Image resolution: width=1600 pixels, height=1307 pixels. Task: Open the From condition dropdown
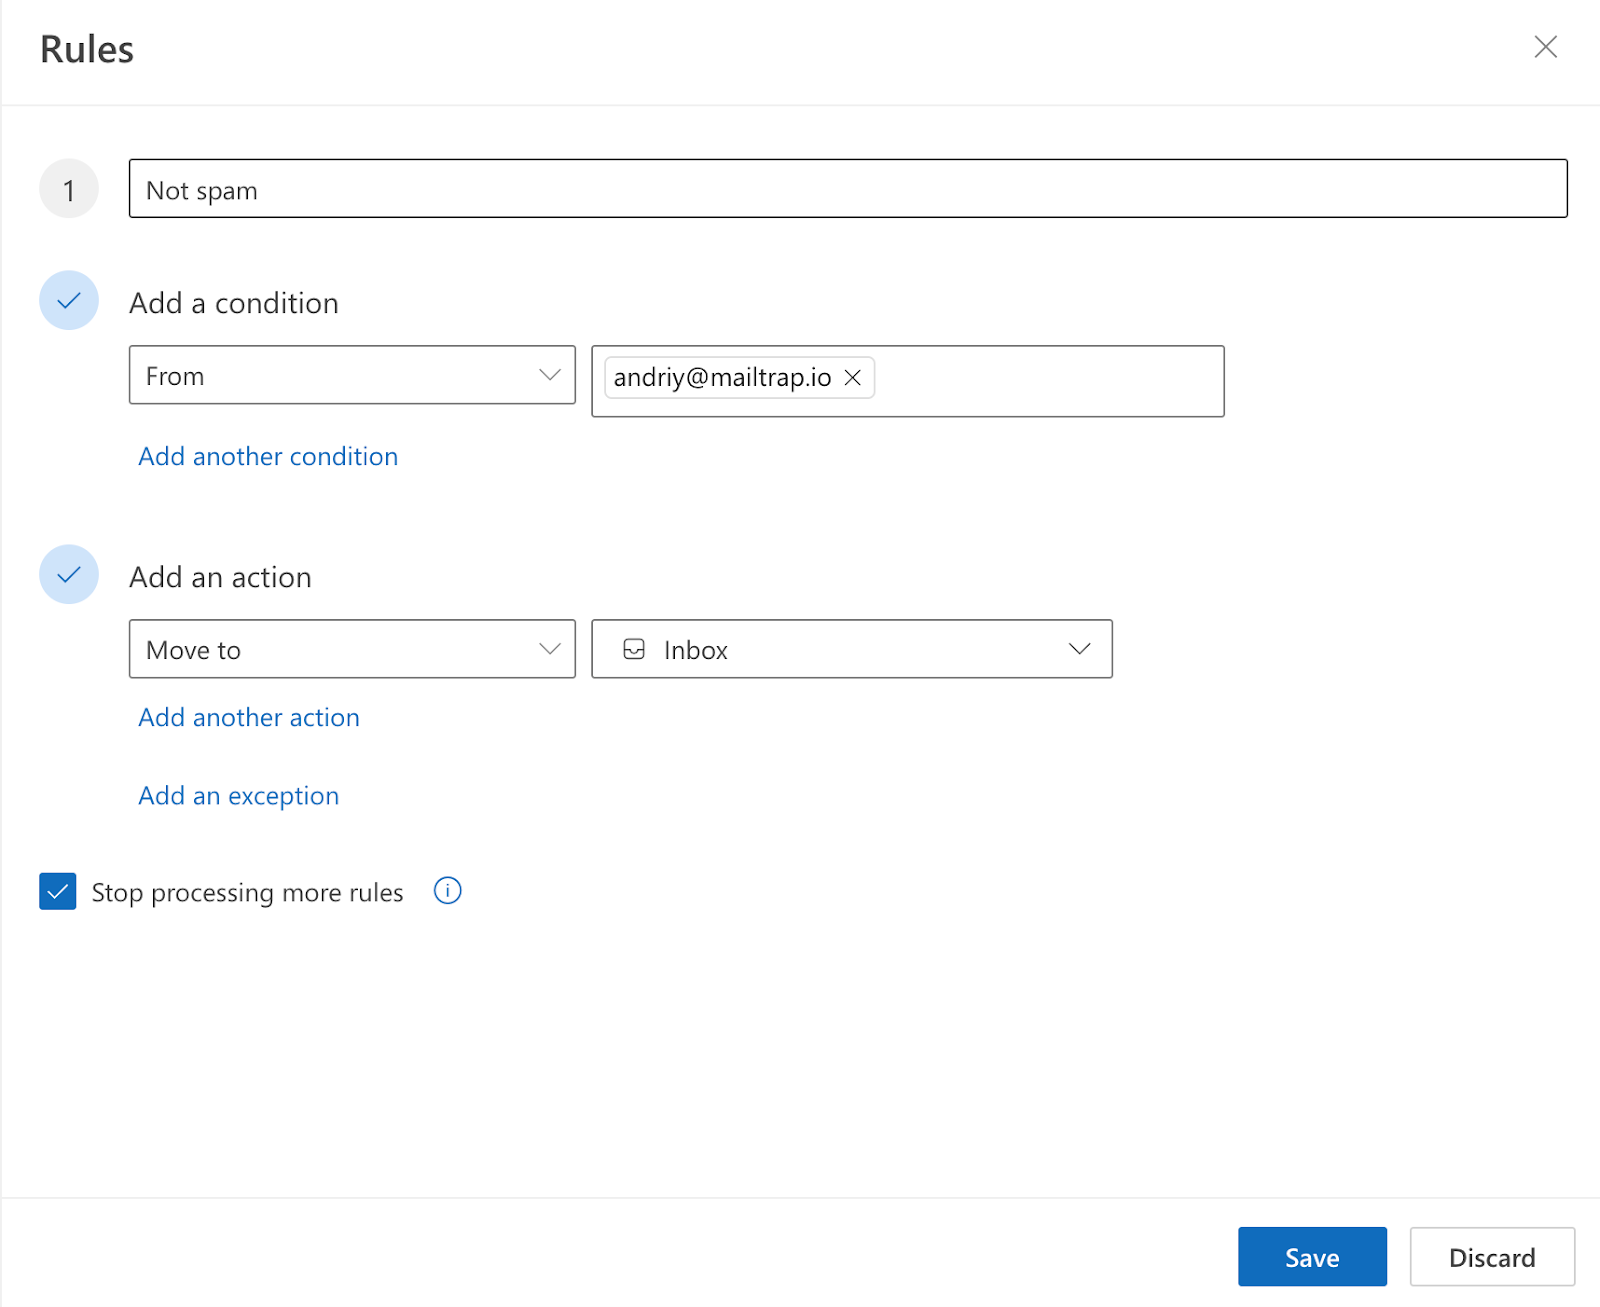pyautogui.click(x=351, y=375)
